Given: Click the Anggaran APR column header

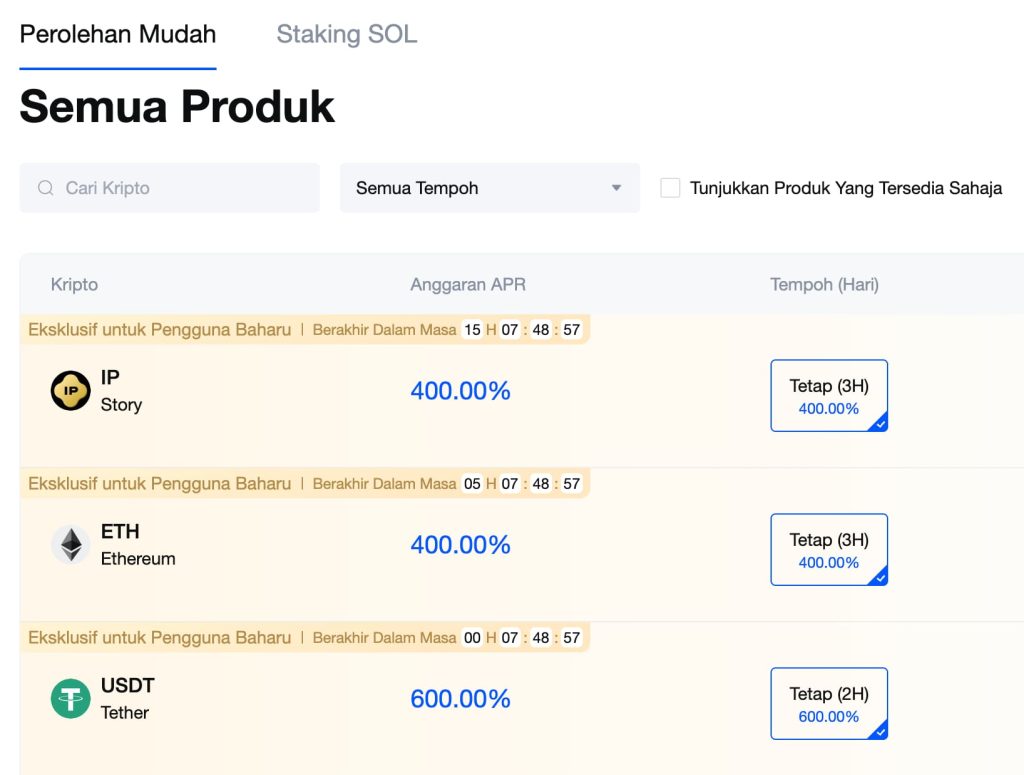Looking at the screenshot, I should (467, 284).
